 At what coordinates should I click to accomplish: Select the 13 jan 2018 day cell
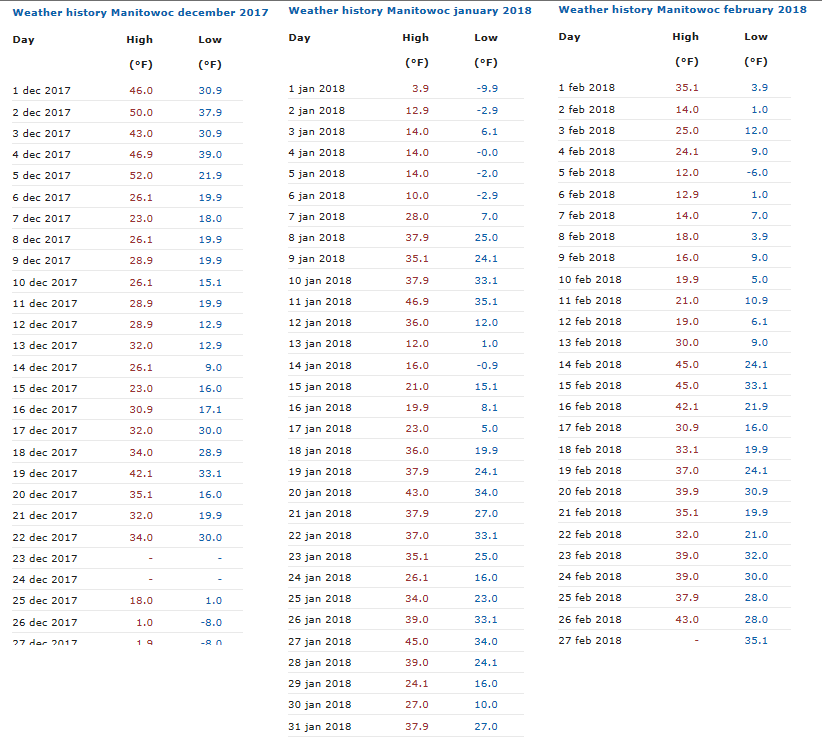[x=320, y=343]
